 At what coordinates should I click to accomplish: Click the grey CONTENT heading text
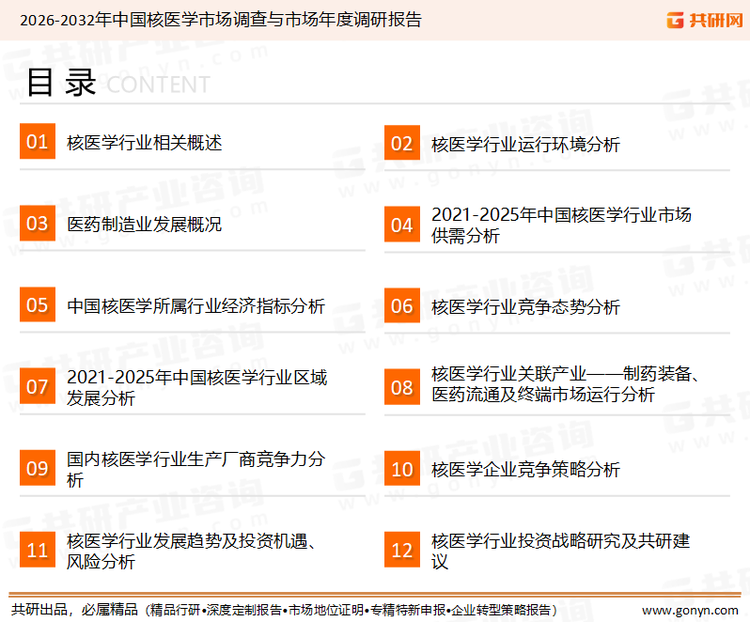158,85
